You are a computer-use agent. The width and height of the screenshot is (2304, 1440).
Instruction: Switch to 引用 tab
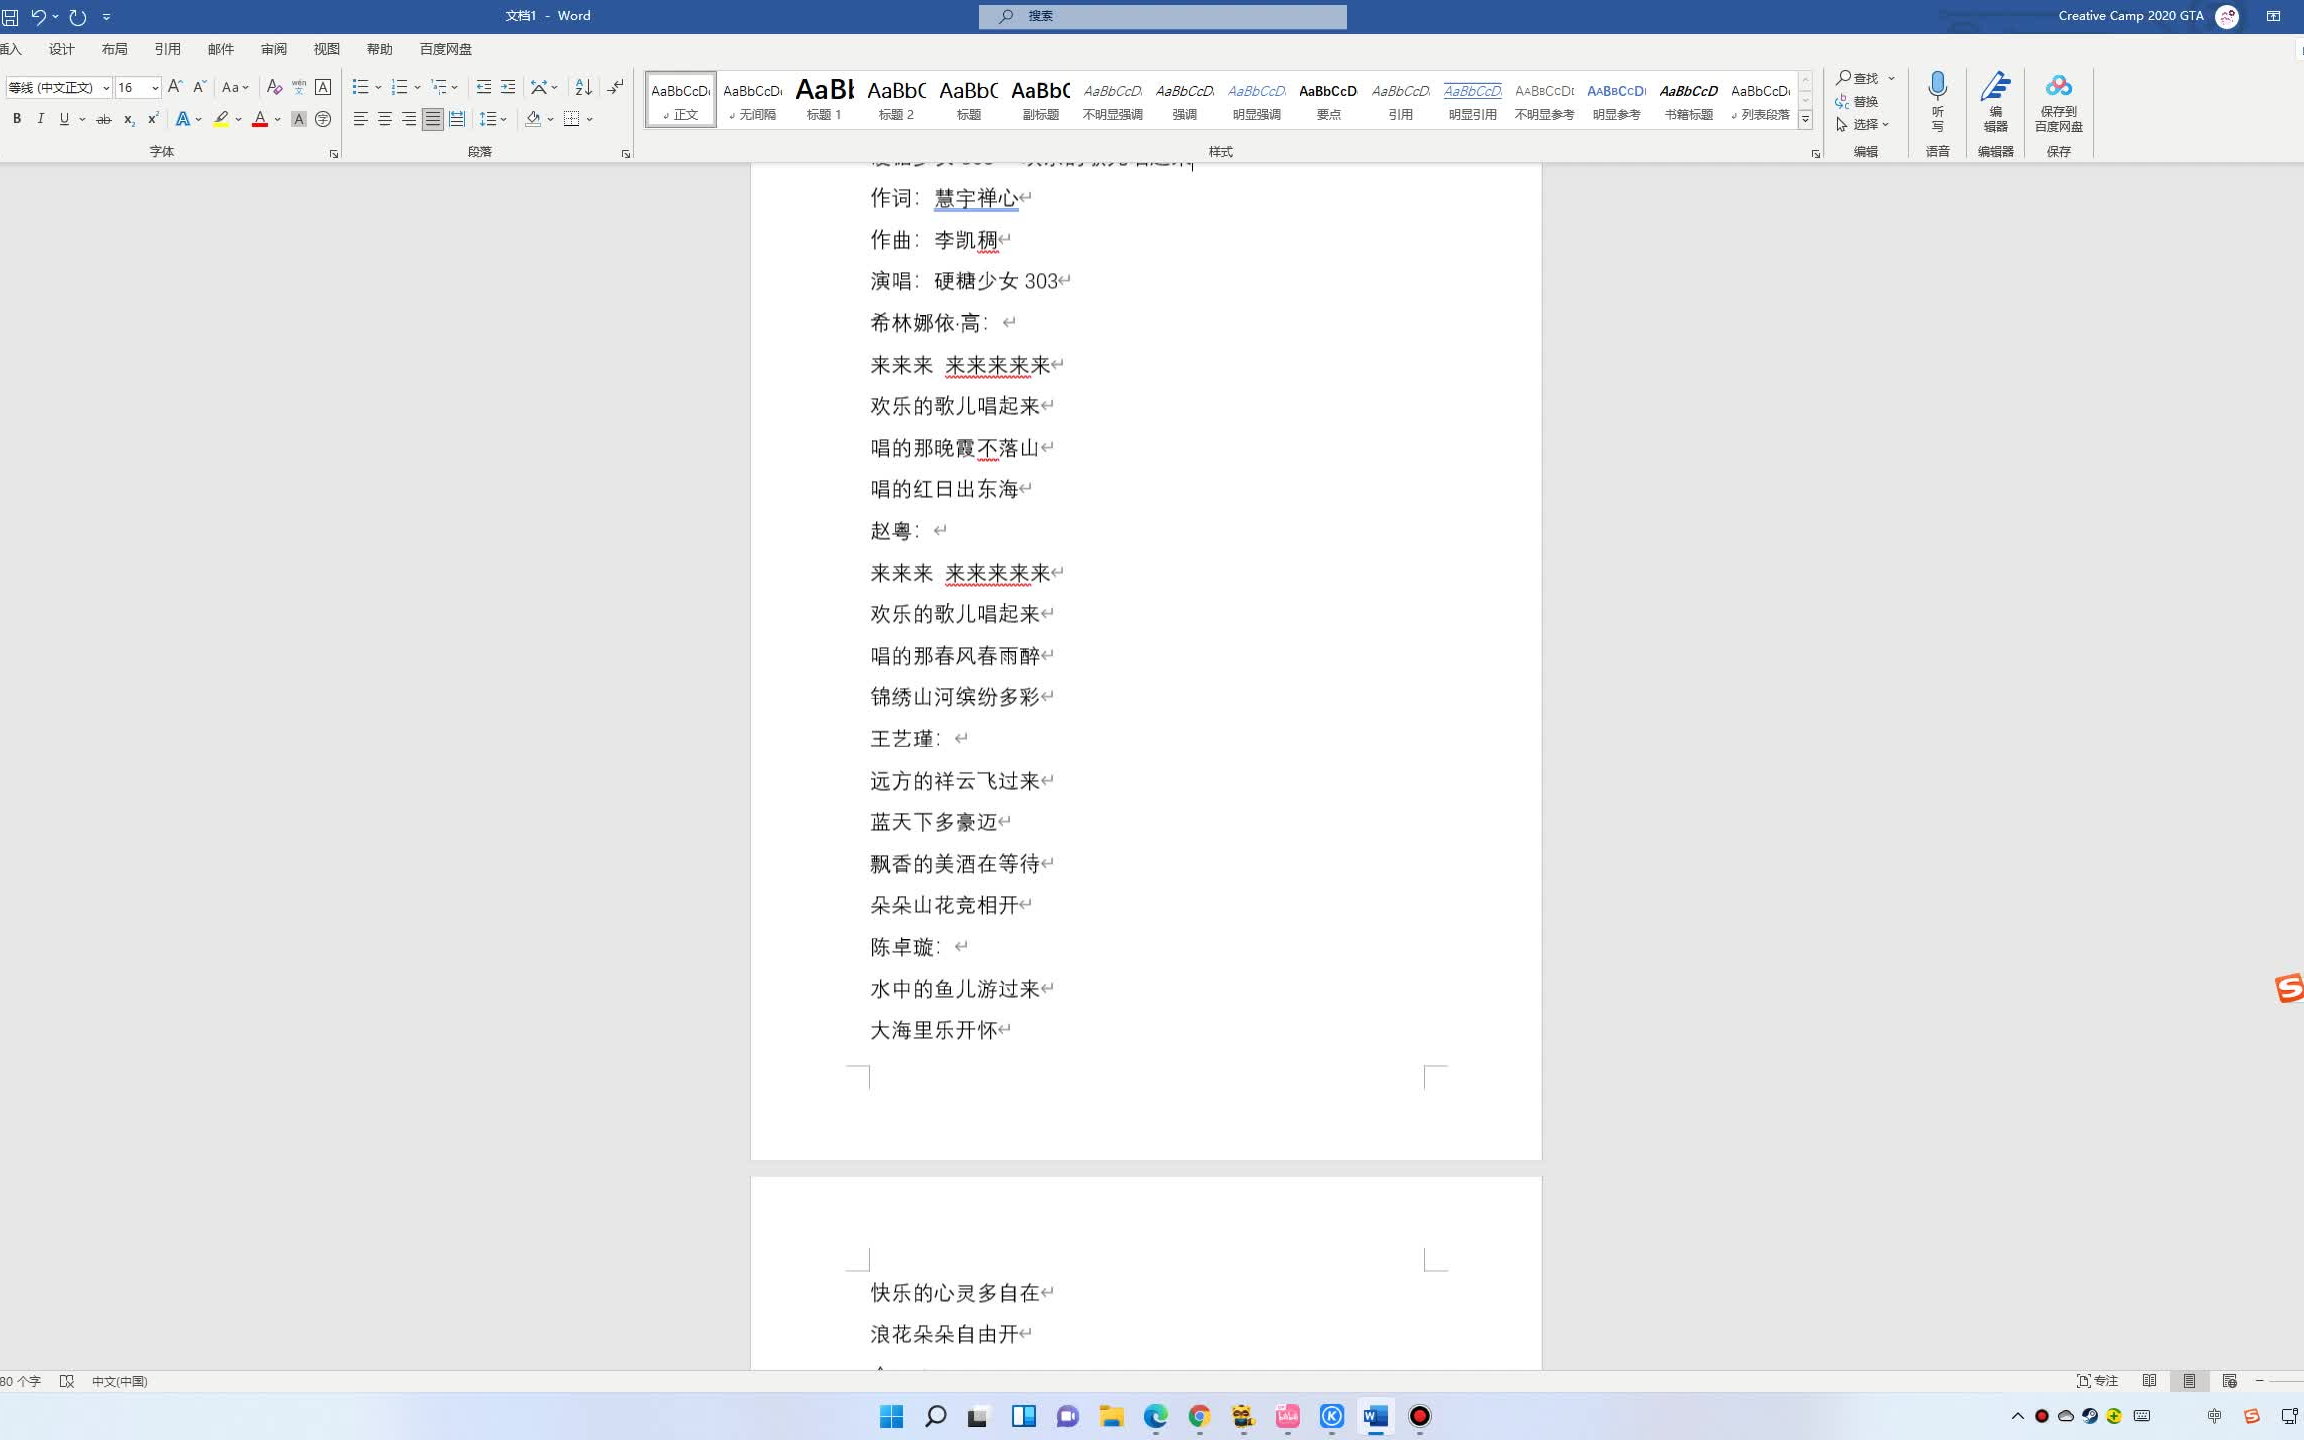pos(168,49)
